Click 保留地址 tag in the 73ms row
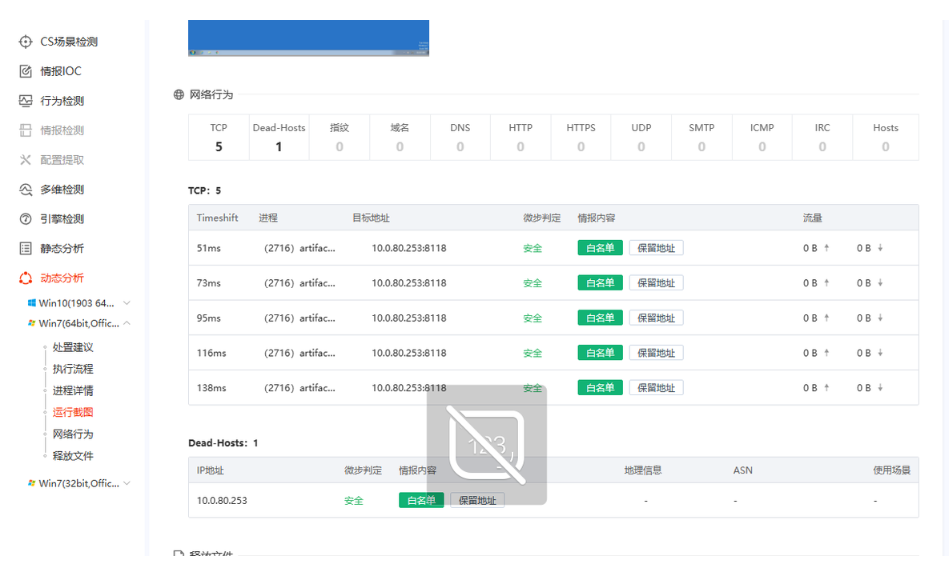This screenshot has width=949, height=585. pos(656,283)
